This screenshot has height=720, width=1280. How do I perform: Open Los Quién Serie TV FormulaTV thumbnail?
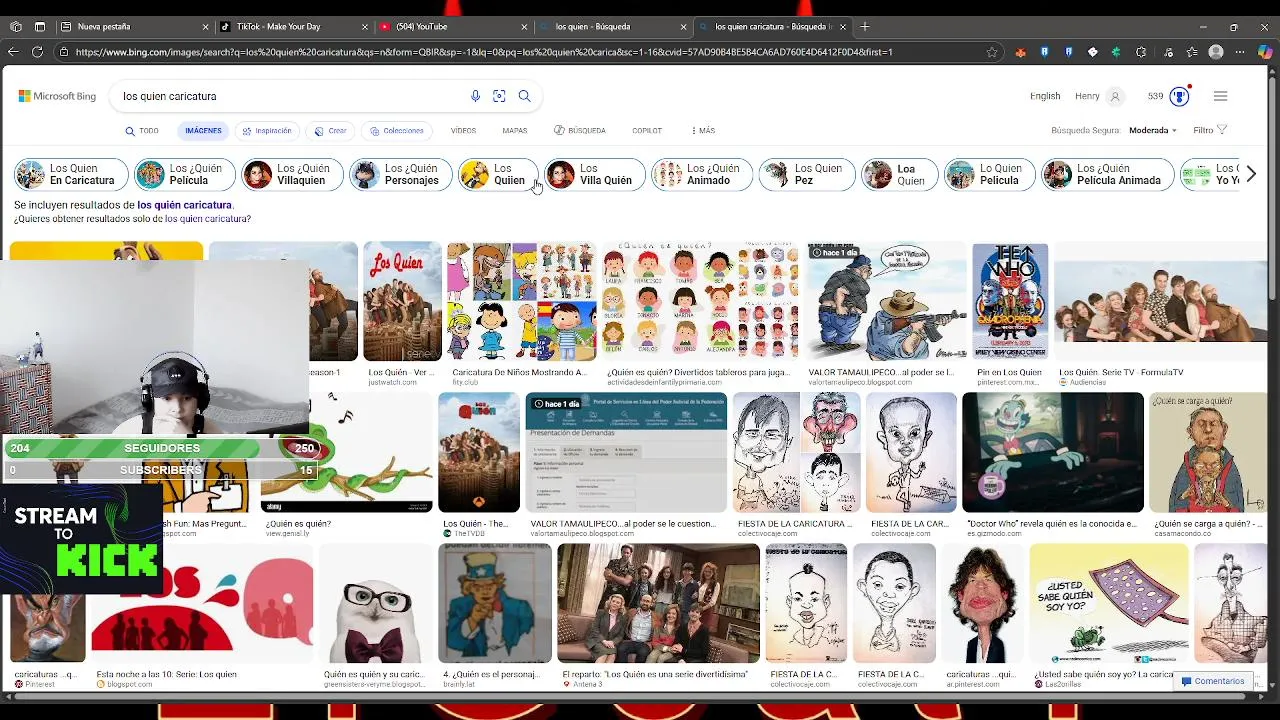click(x=1161, y=301)
